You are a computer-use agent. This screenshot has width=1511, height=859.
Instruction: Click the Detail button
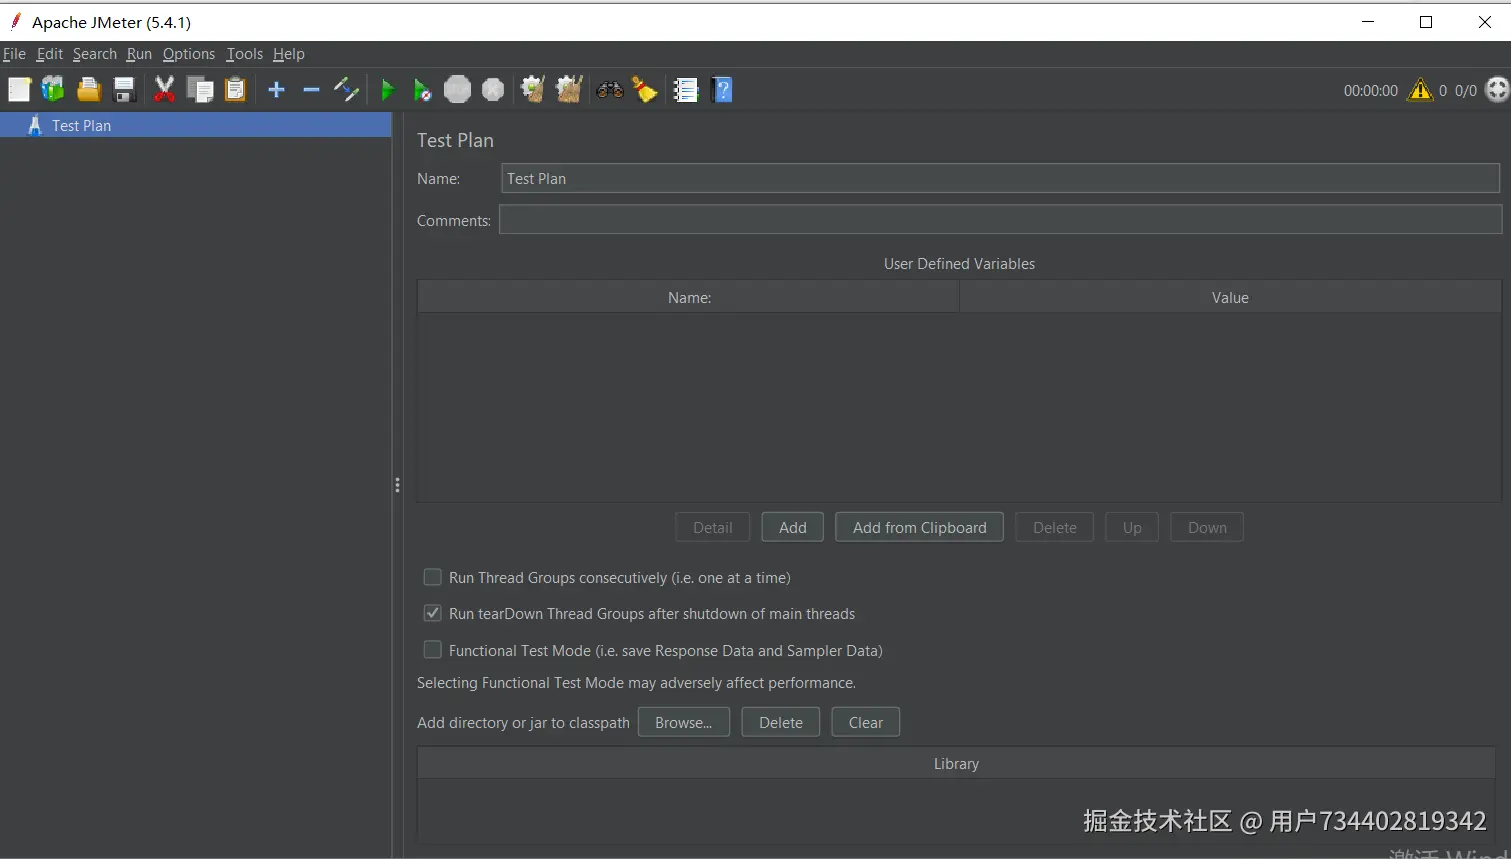[x=713, y=527]
